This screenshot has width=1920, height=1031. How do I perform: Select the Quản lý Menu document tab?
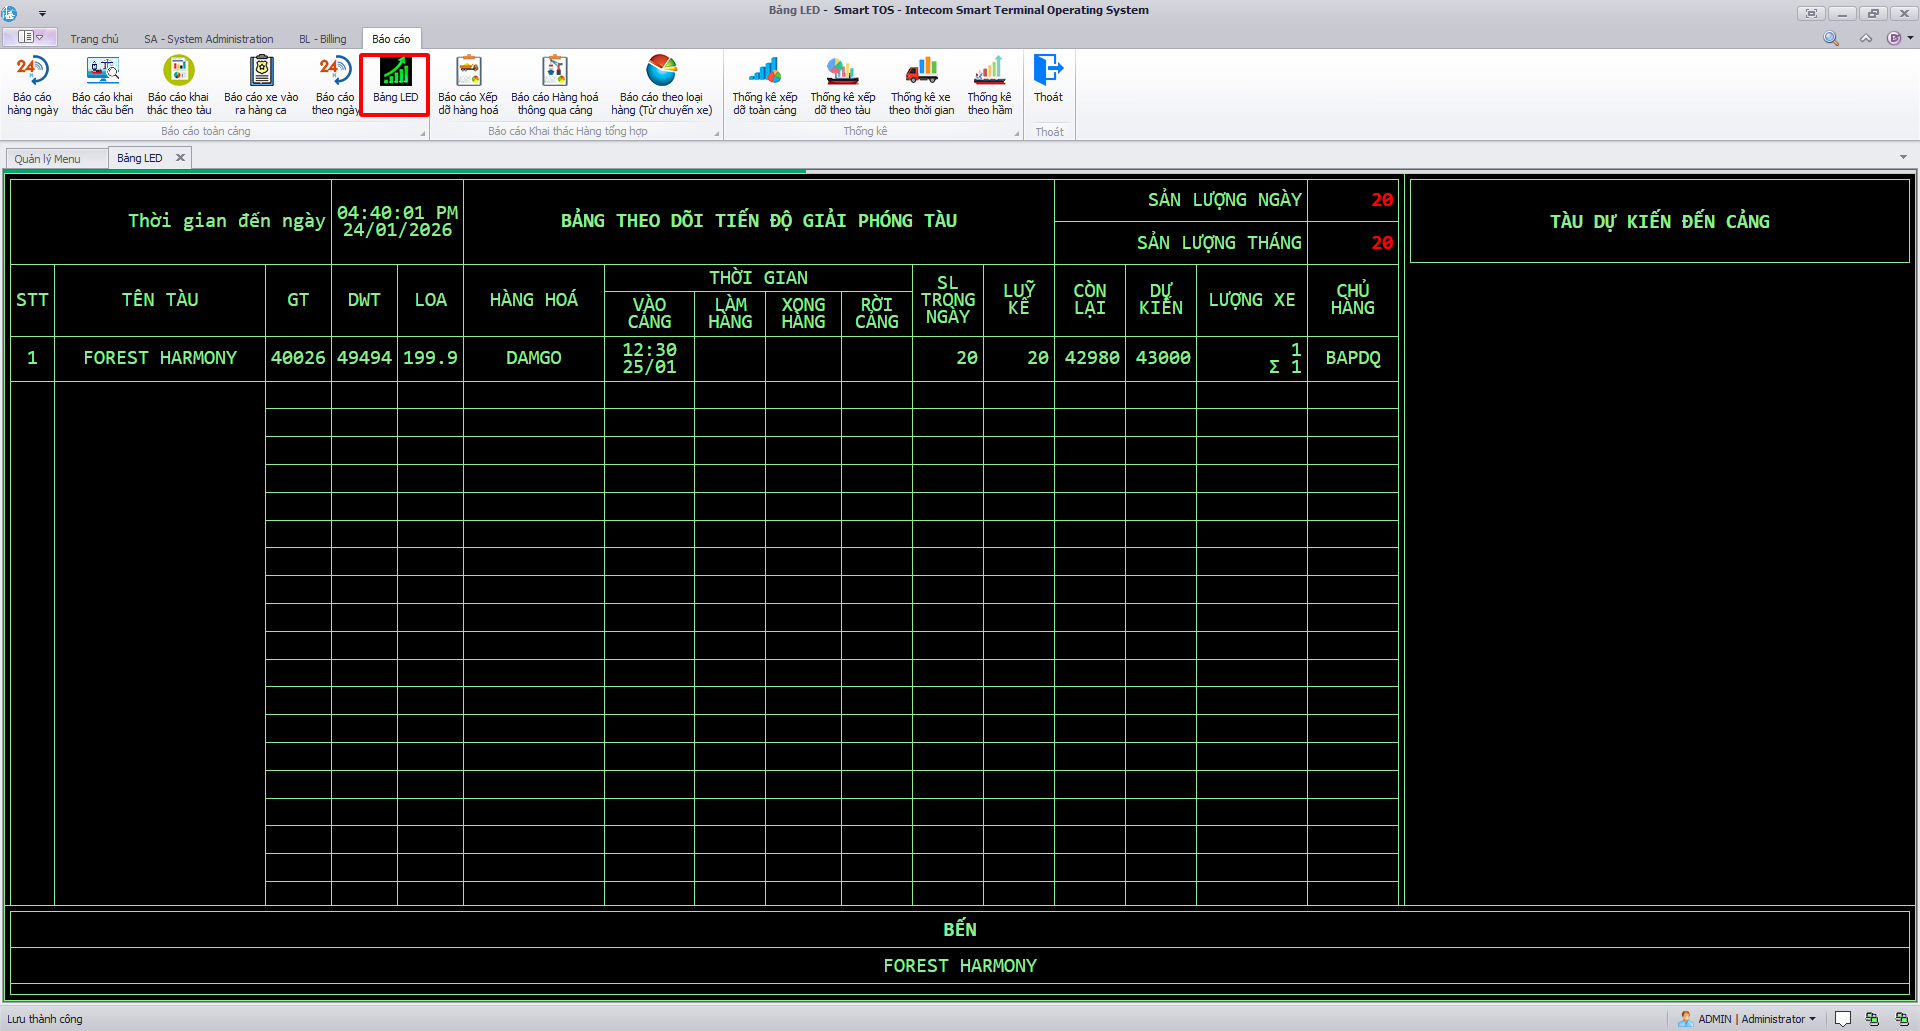48,159
